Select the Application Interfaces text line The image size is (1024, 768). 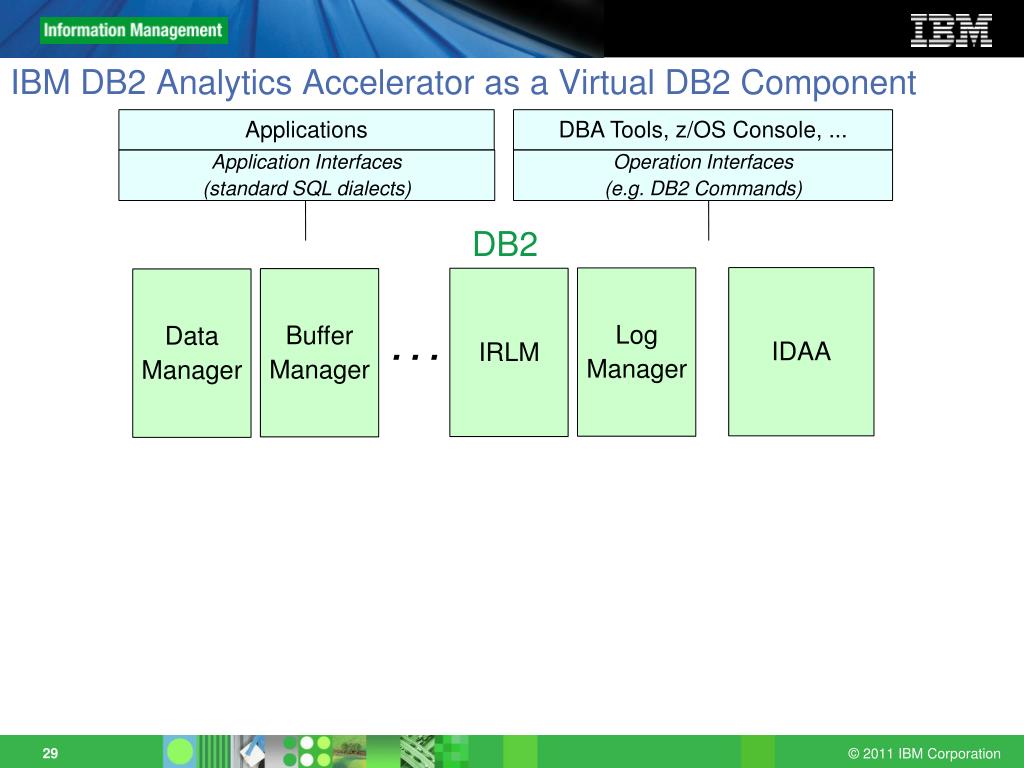tap(307, 162)
